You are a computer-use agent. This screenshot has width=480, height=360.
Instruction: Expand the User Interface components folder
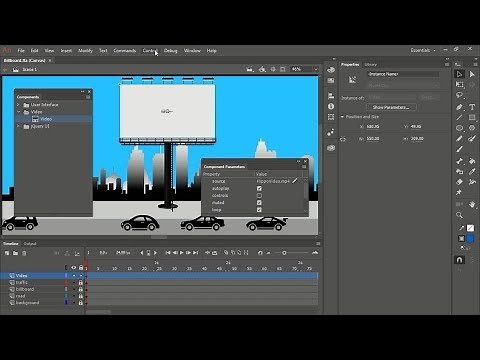[18, 105]
